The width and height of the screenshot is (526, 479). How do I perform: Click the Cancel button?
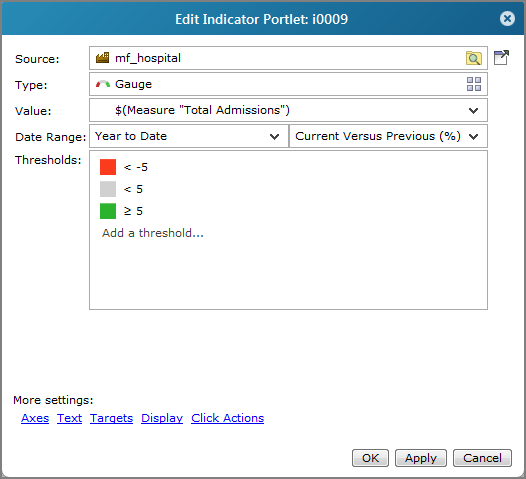(482, 458)
